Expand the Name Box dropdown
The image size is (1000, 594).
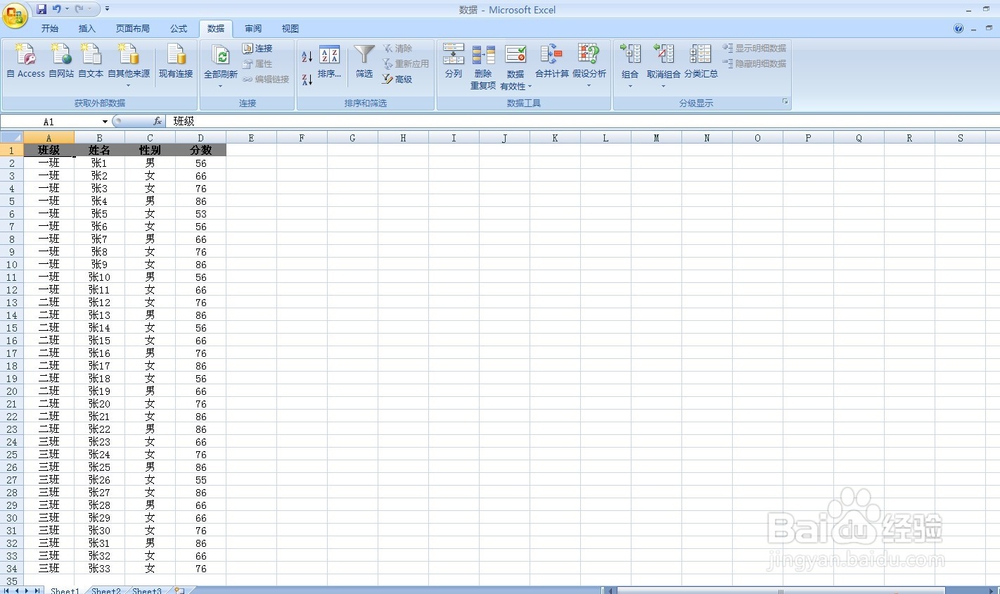pyautogui.click(x=105, y=121)
